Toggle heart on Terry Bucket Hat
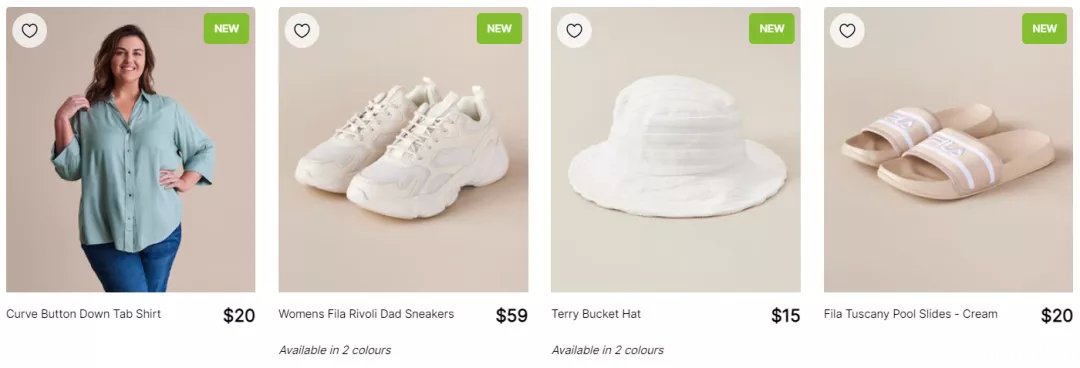This screenshot has width=1080, height=368. click(x=574, y=30)
